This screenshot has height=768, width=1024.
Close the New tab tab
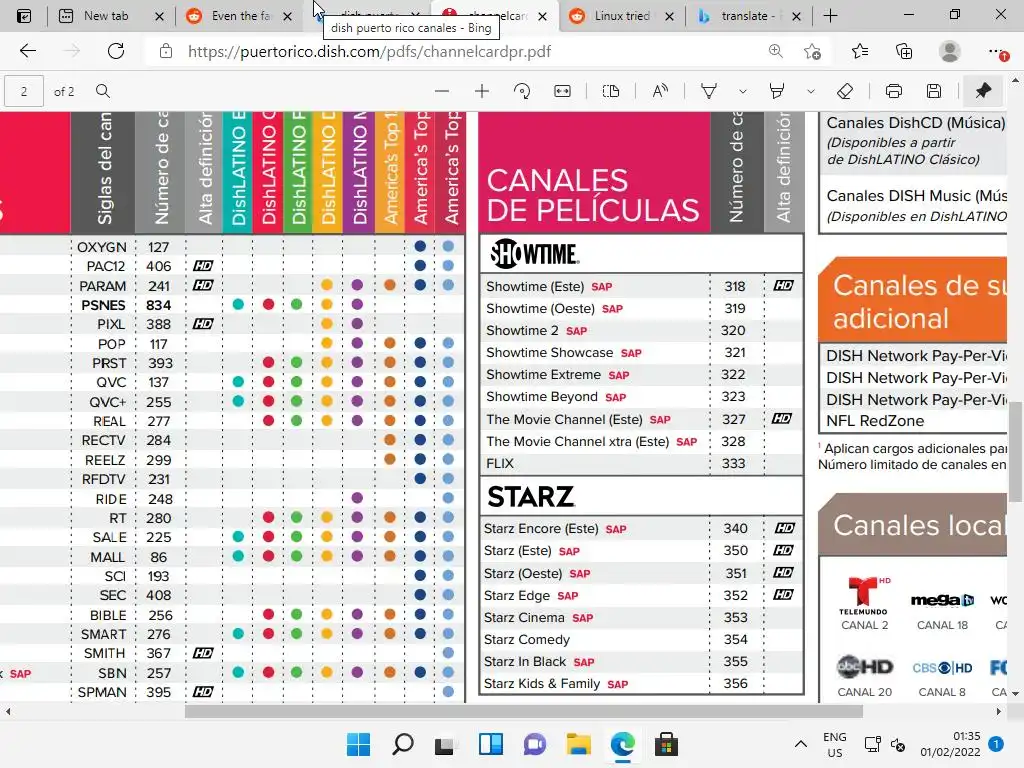(159, 16)
